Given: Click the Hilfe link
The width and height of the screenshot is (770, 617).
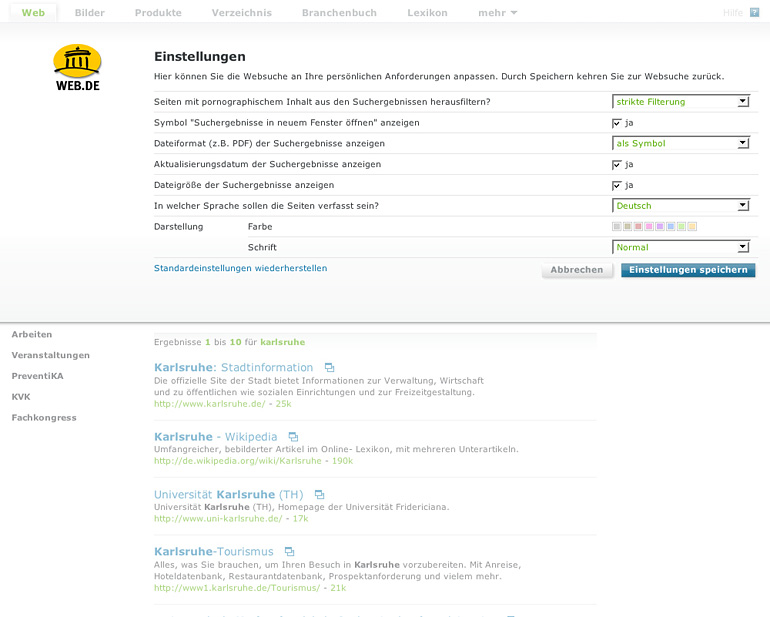Looking at the screenshot, I should [733, 13].
